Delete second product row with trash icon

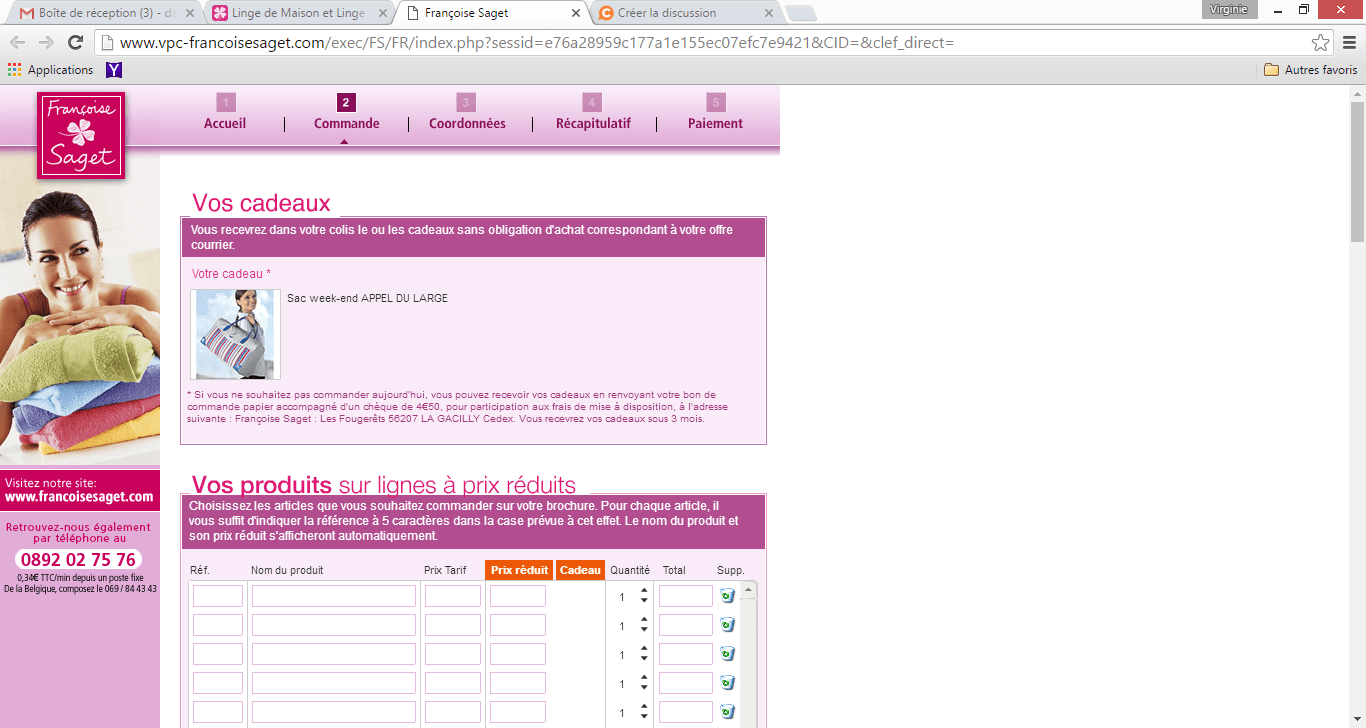point(727,624)
